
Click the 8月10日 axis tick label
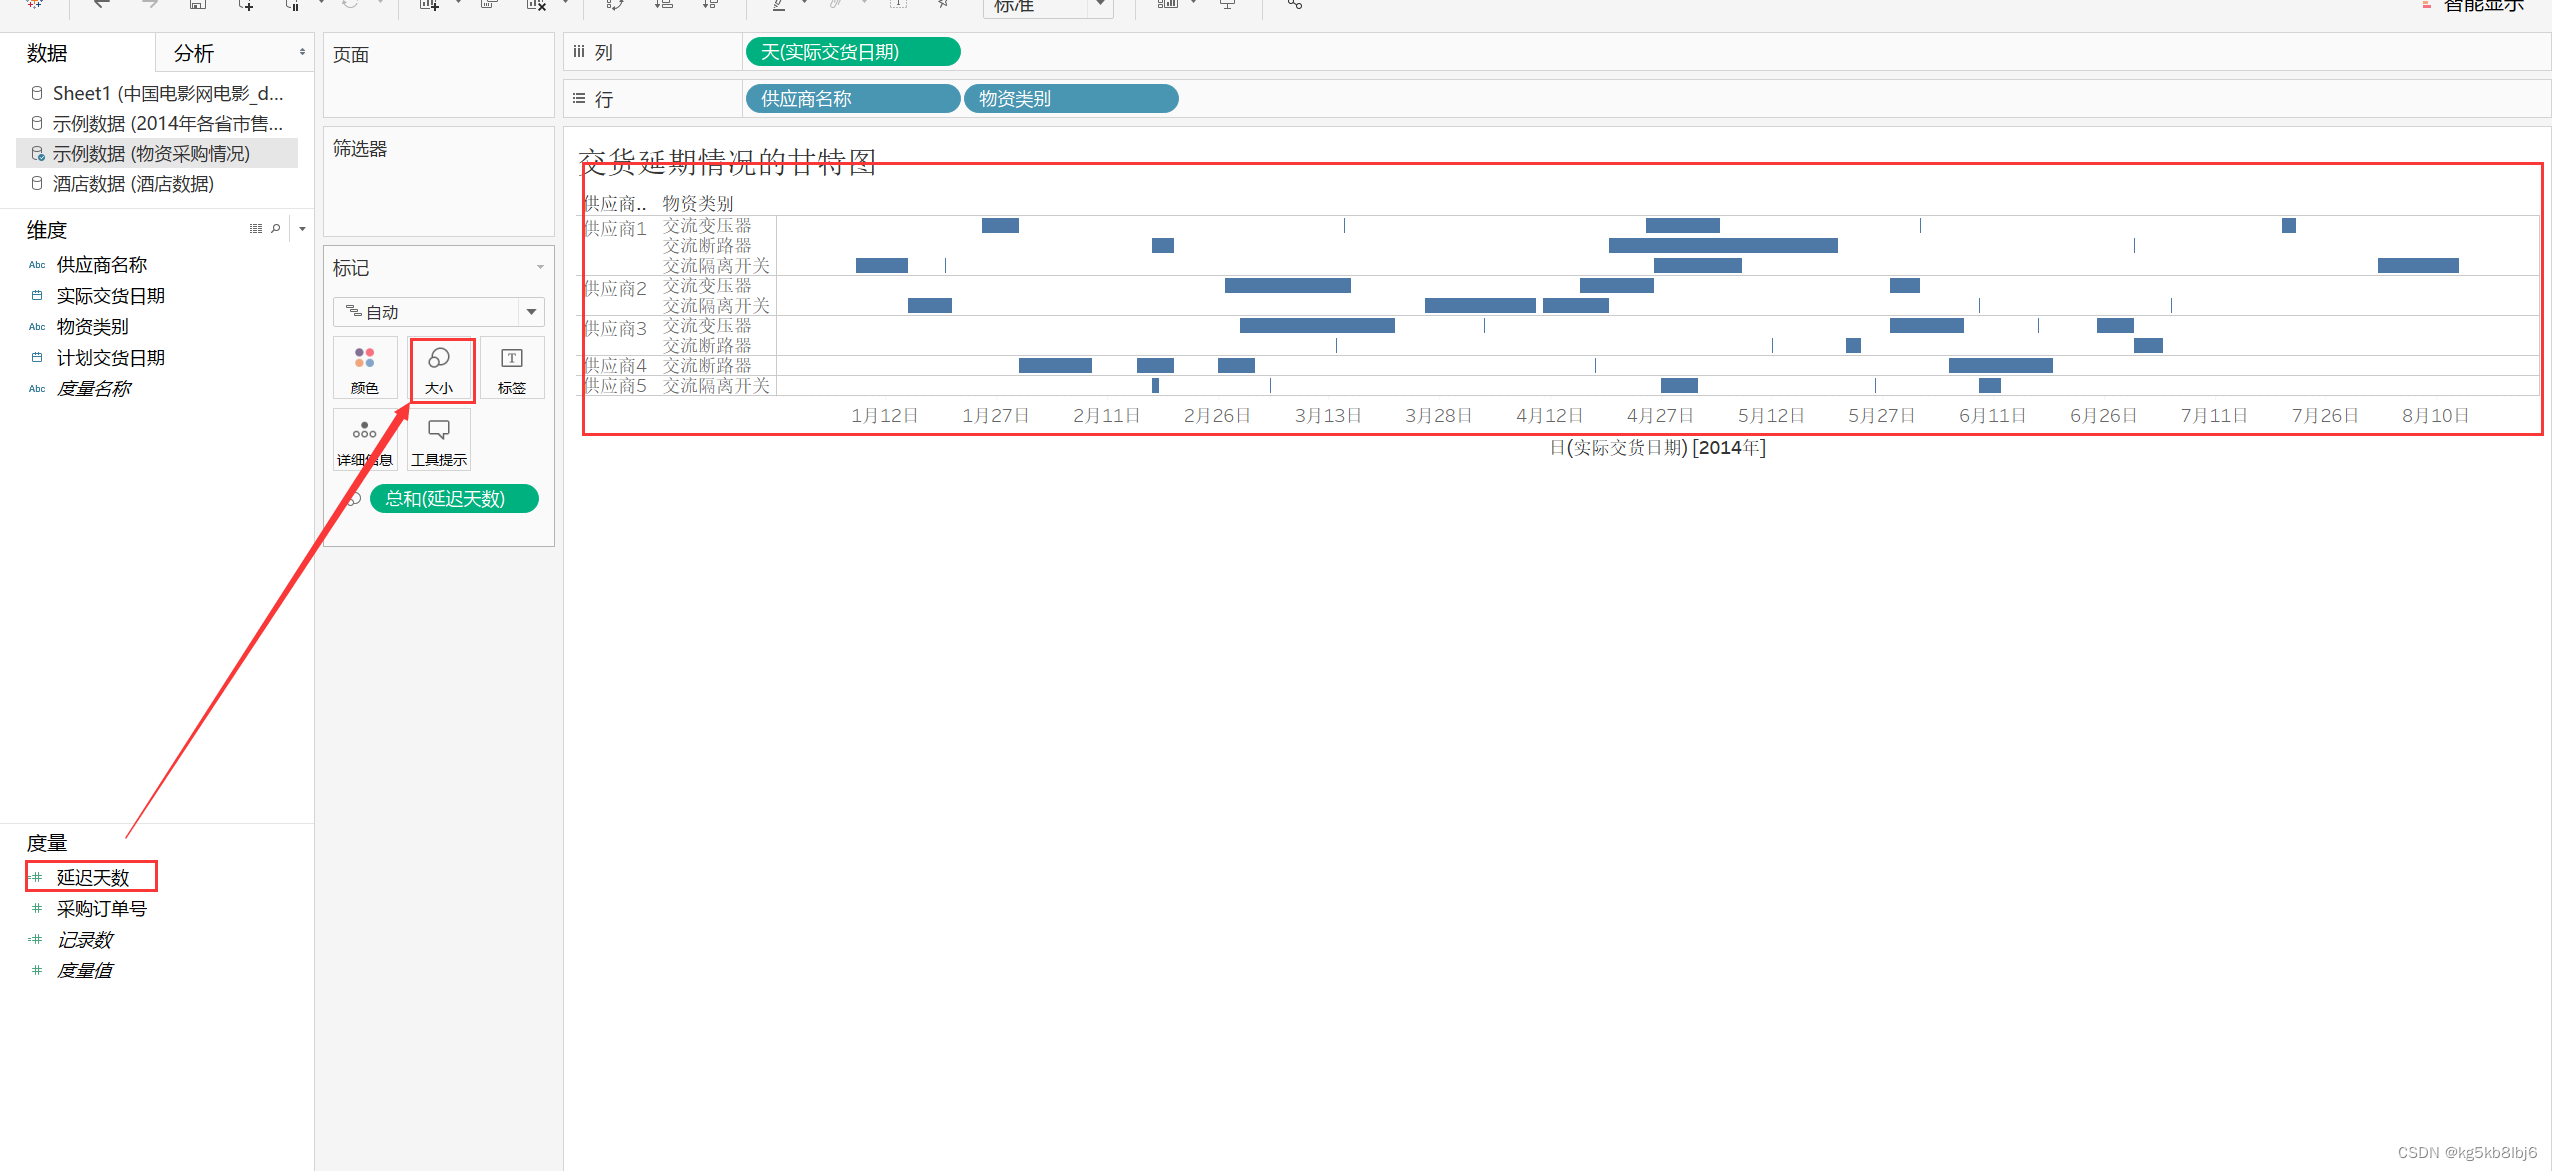click(x=2435, y=416)
